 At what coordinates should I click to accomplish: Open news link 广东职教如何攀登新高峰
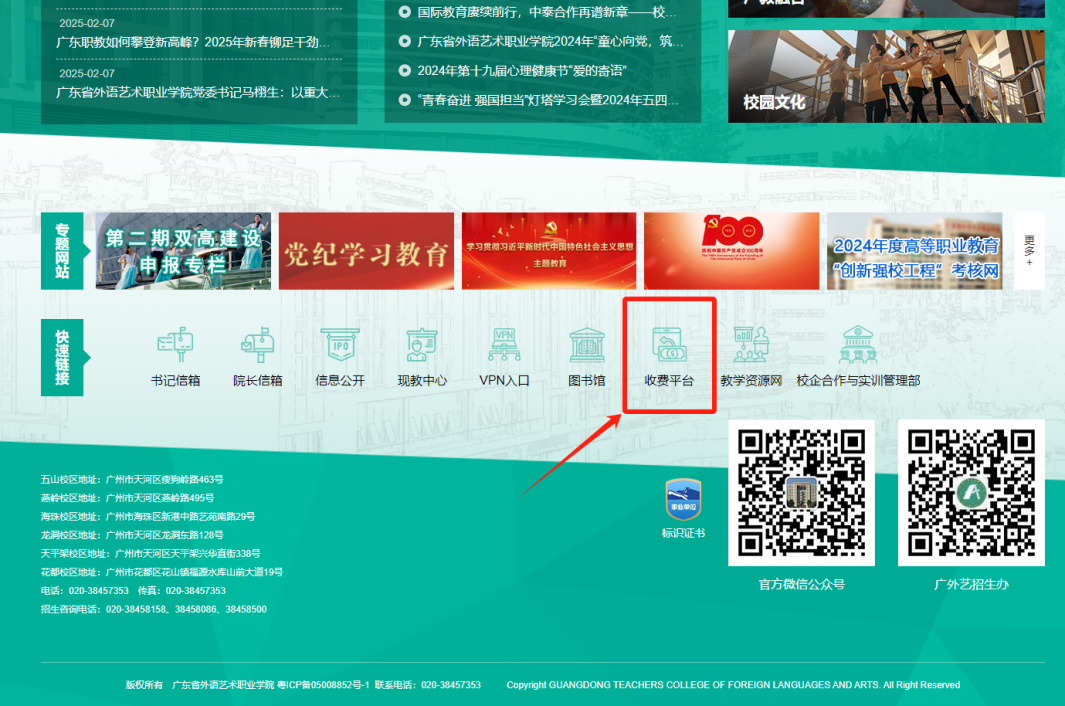[x=193, y=43]
